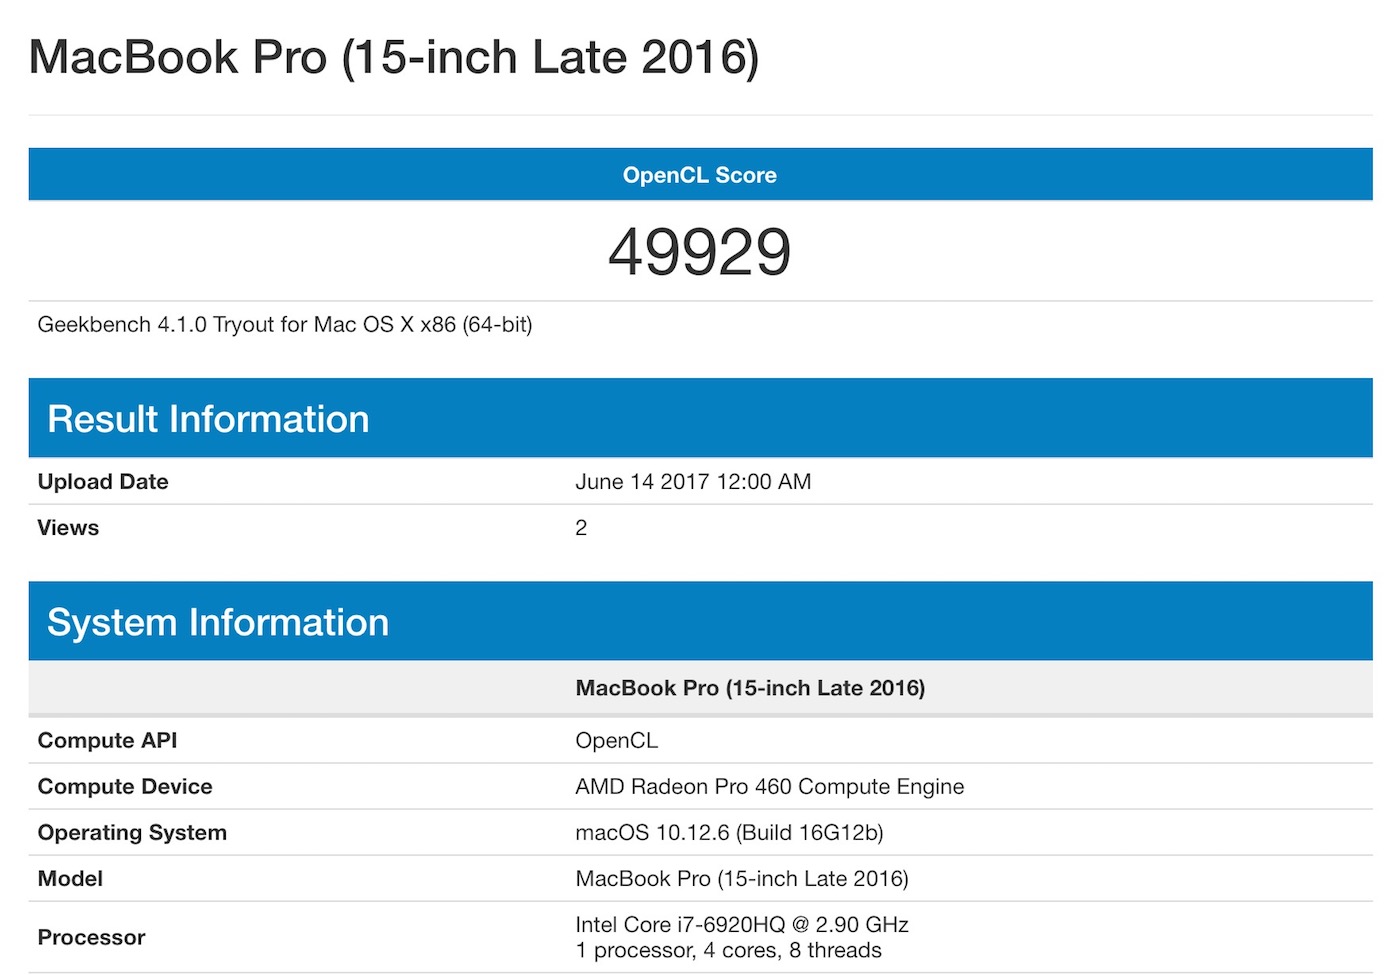
Task: Click the System Information section header
Action: click(700, 621)
